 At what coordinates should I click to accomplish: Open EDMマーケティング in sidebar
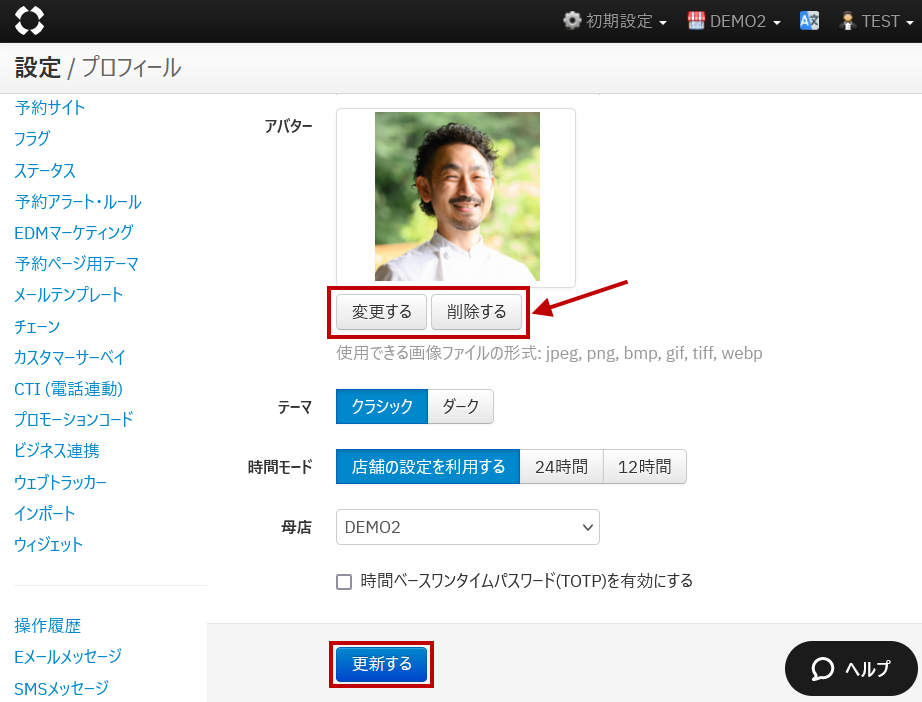[x=74, y=233]
